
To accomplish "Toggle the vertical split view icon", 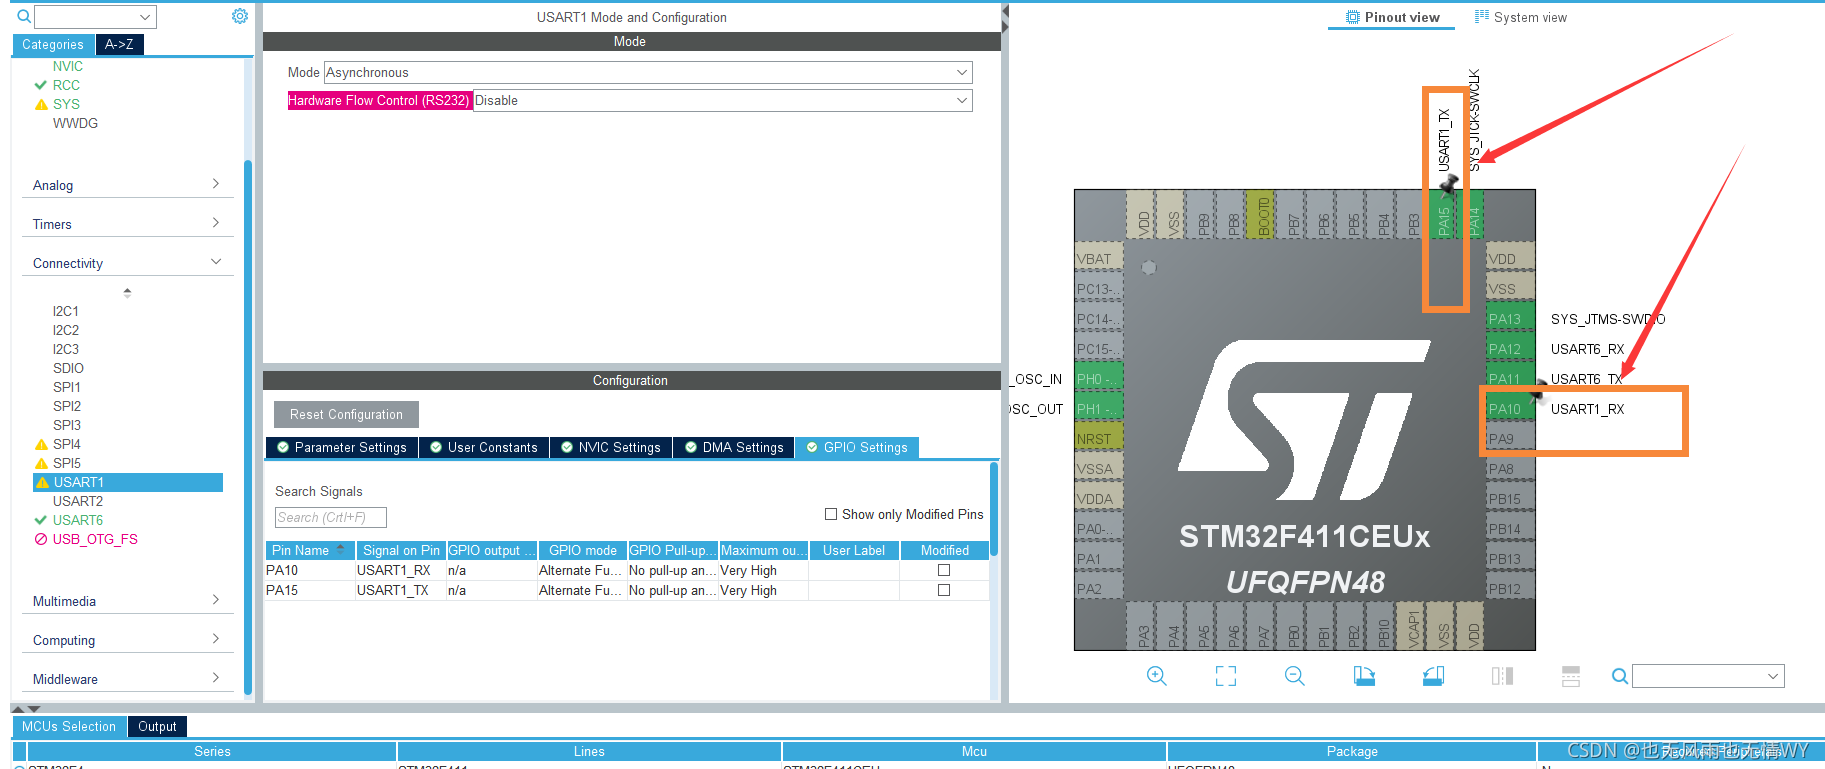I will coord(1502,676).
